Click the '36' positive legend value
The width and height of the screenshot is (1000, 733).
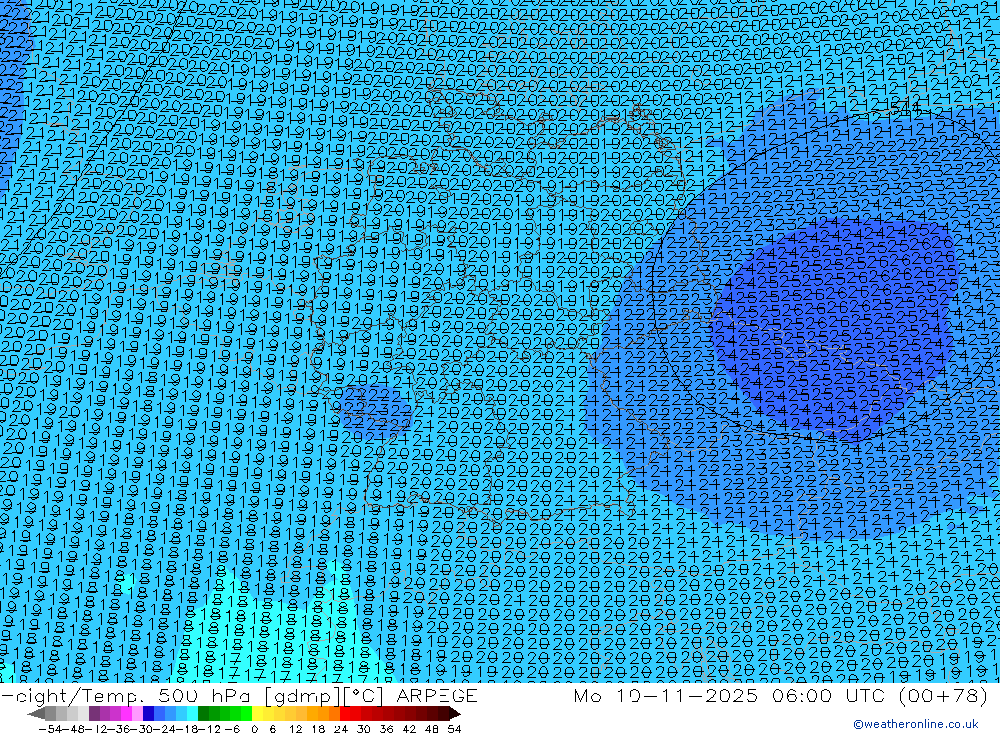tap(386, 729)
